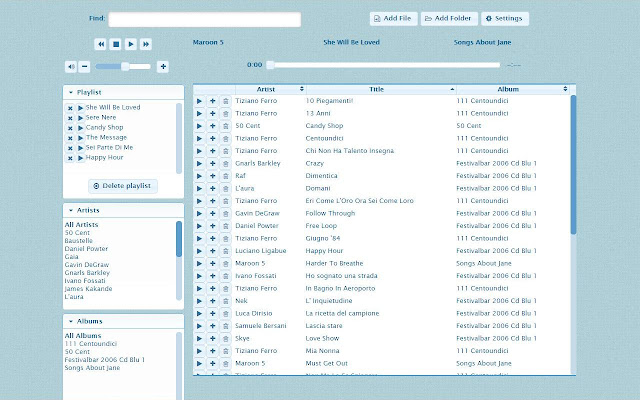Filter by artist Gnarls Barkley
The height and width of the screenshot is (400, 640).
(x=87, y=273)
